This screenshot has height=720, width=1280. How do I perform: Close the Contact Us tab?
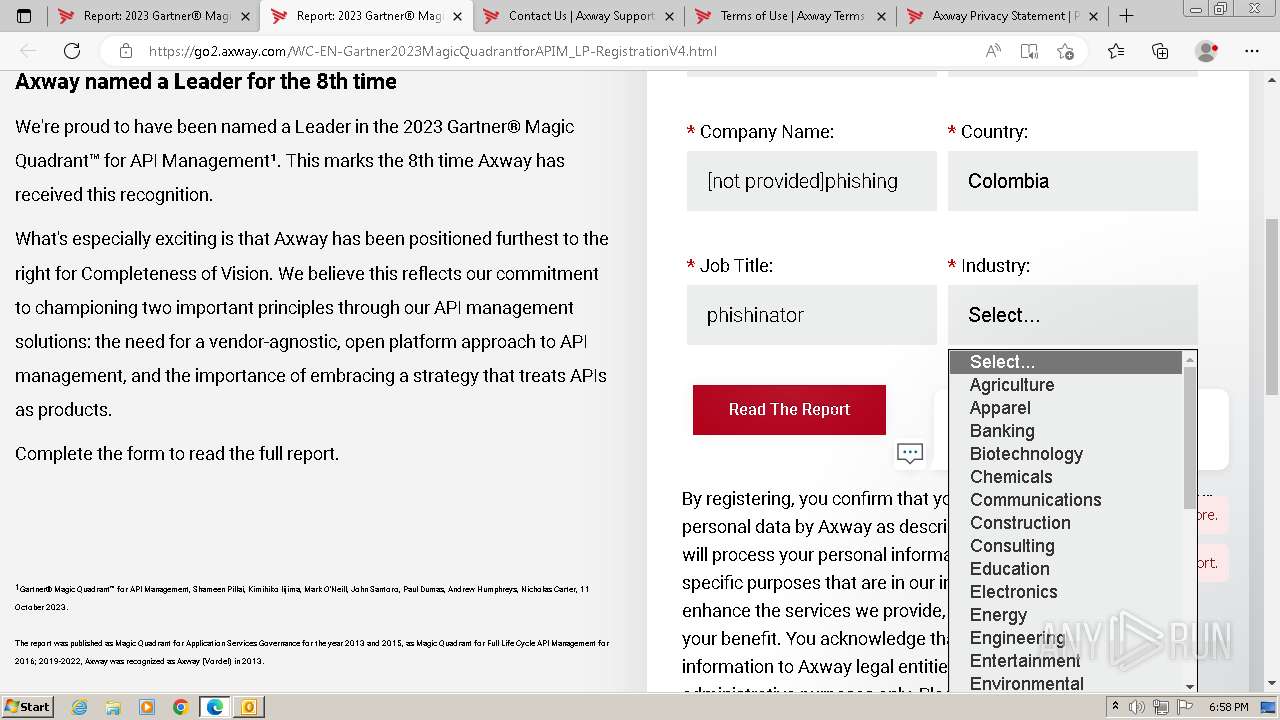(669, 16)
